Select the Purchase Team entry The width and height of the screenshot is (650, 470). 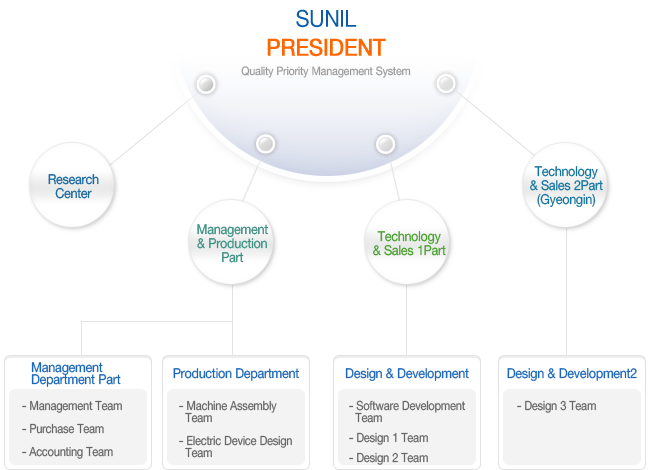tap(63, 429)
